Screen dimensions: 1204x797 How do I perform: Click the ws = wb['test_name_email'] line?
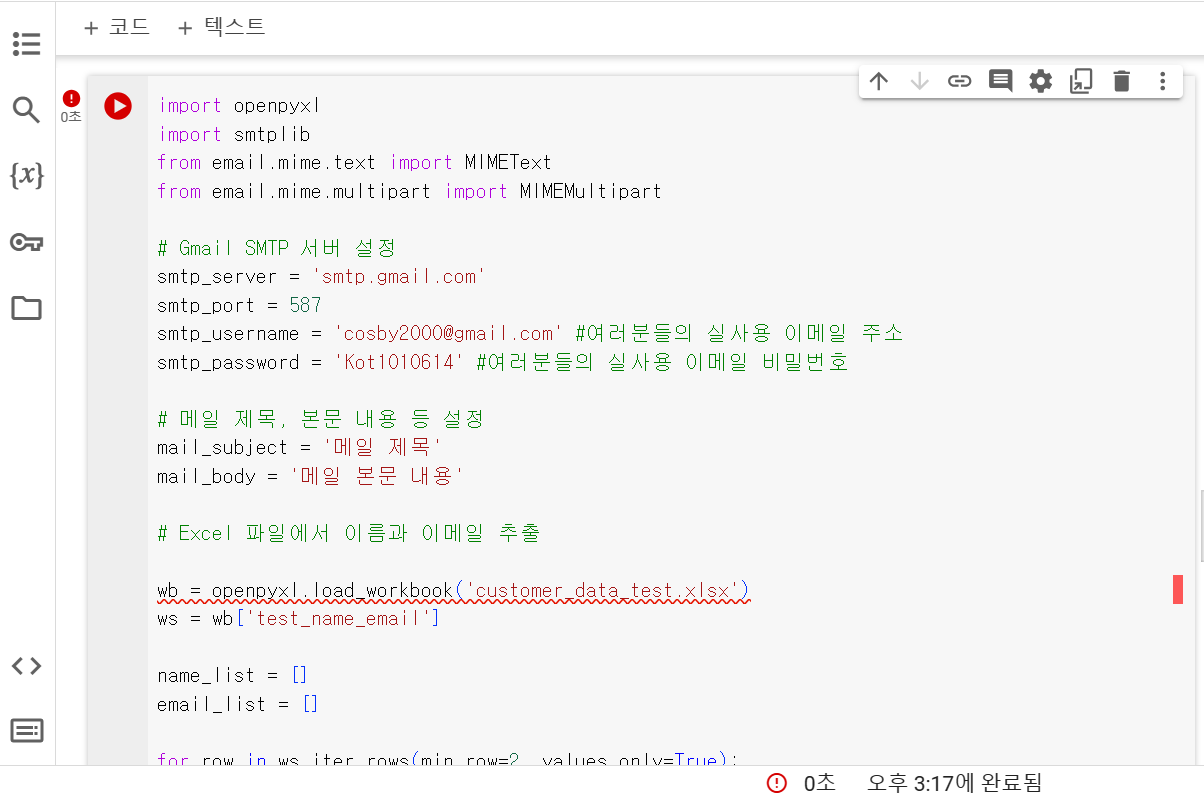pyautogui.click(x=298, y=619)
